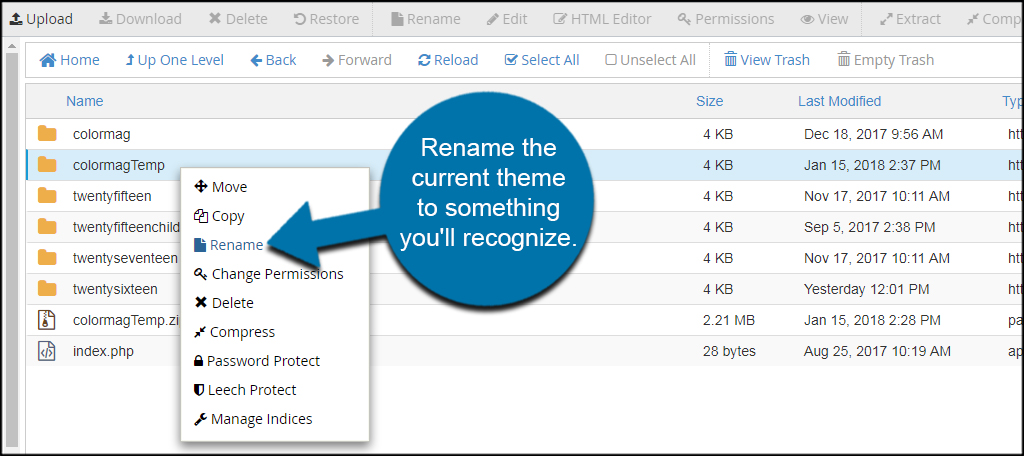The image size is (1024, 456).
Task: Click the Dec 18, 2017 9:56 AM date
Action: [873, 135]
